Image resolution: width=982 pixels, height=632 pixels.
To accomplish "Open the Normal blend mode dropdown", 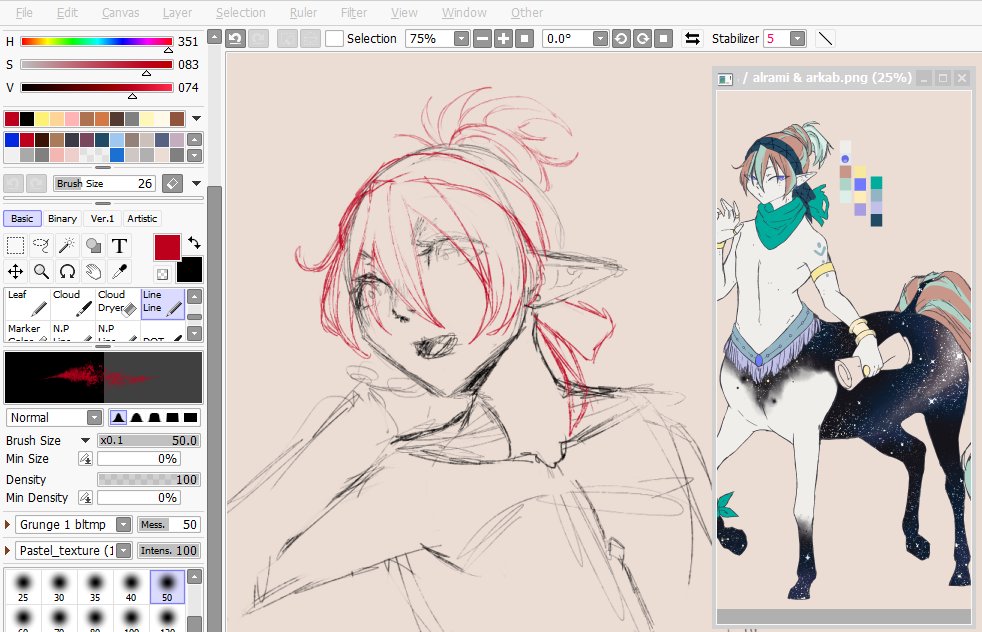I will click(x=95, y=418).
